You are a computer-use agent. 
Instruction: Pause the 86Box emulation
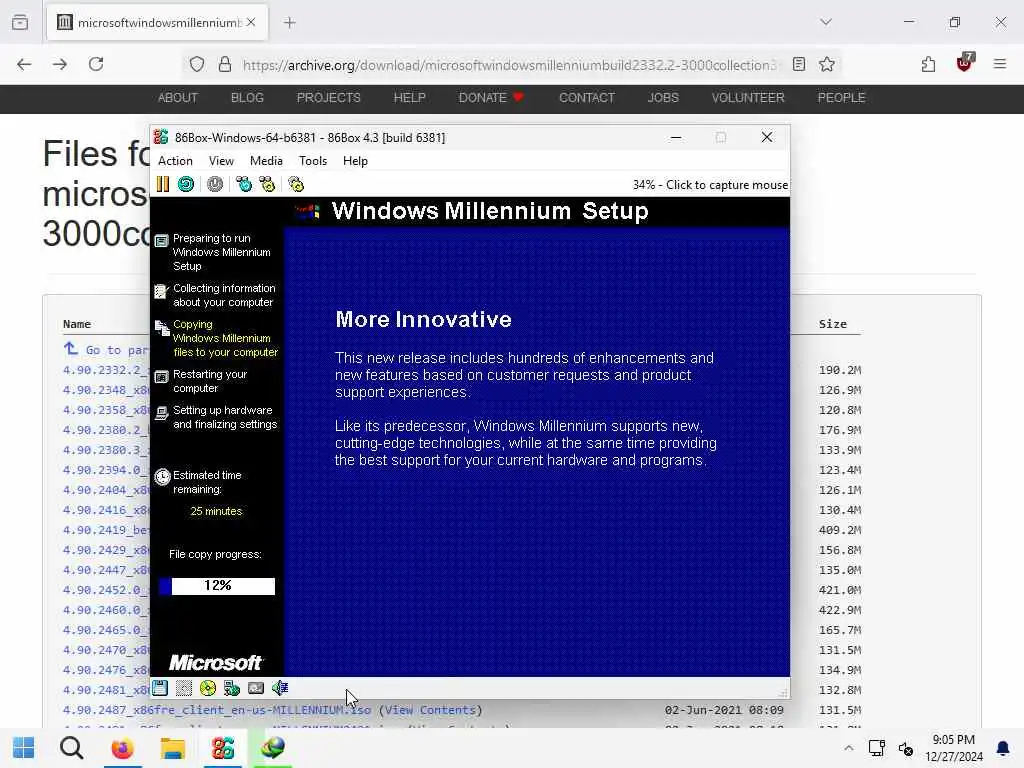[163, 184]
